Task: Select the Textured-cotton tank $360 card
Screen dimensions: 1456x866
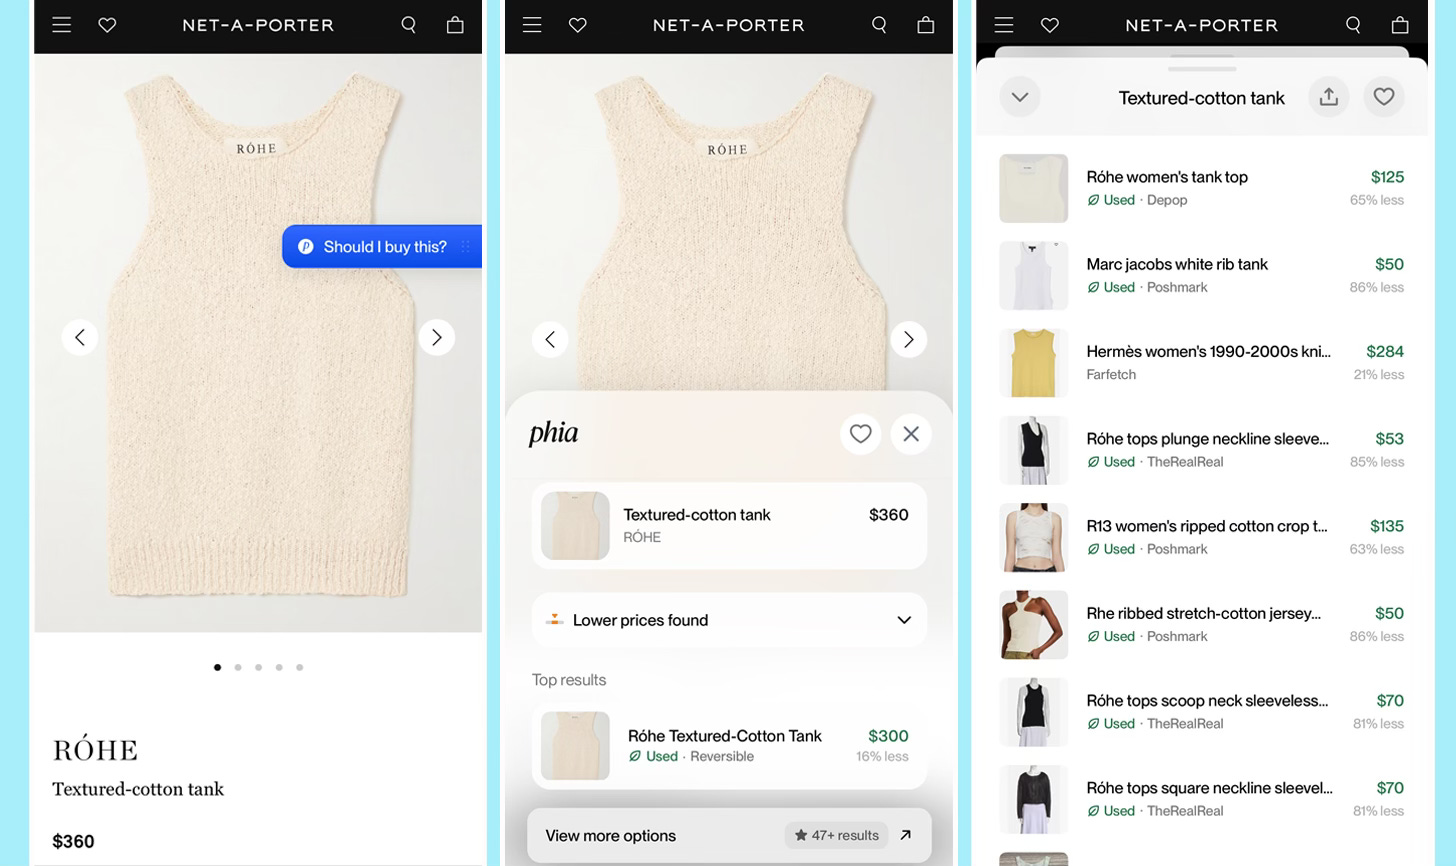Action: click(x=729, y=526)
